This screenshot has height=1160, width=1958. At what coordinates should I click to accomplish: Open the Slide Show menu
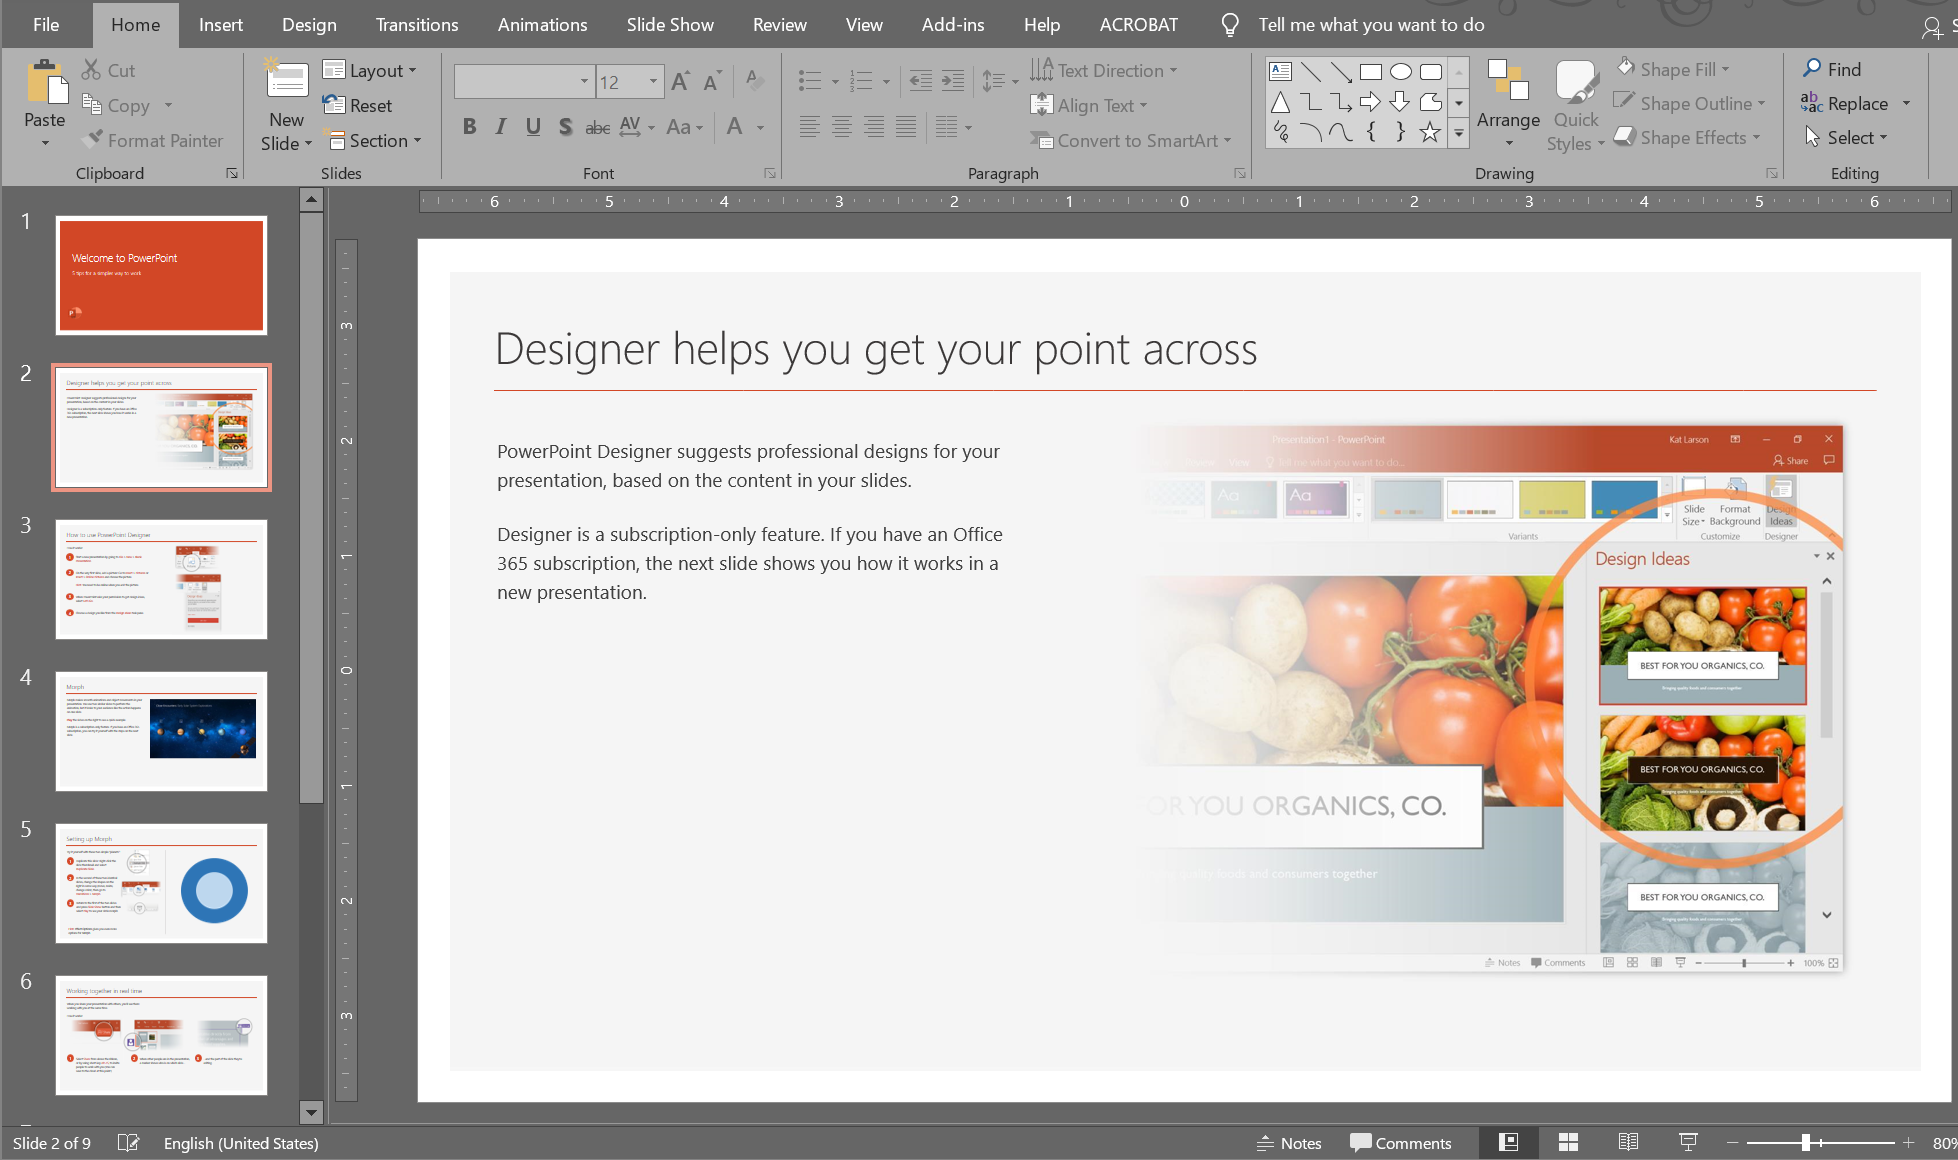669,24
